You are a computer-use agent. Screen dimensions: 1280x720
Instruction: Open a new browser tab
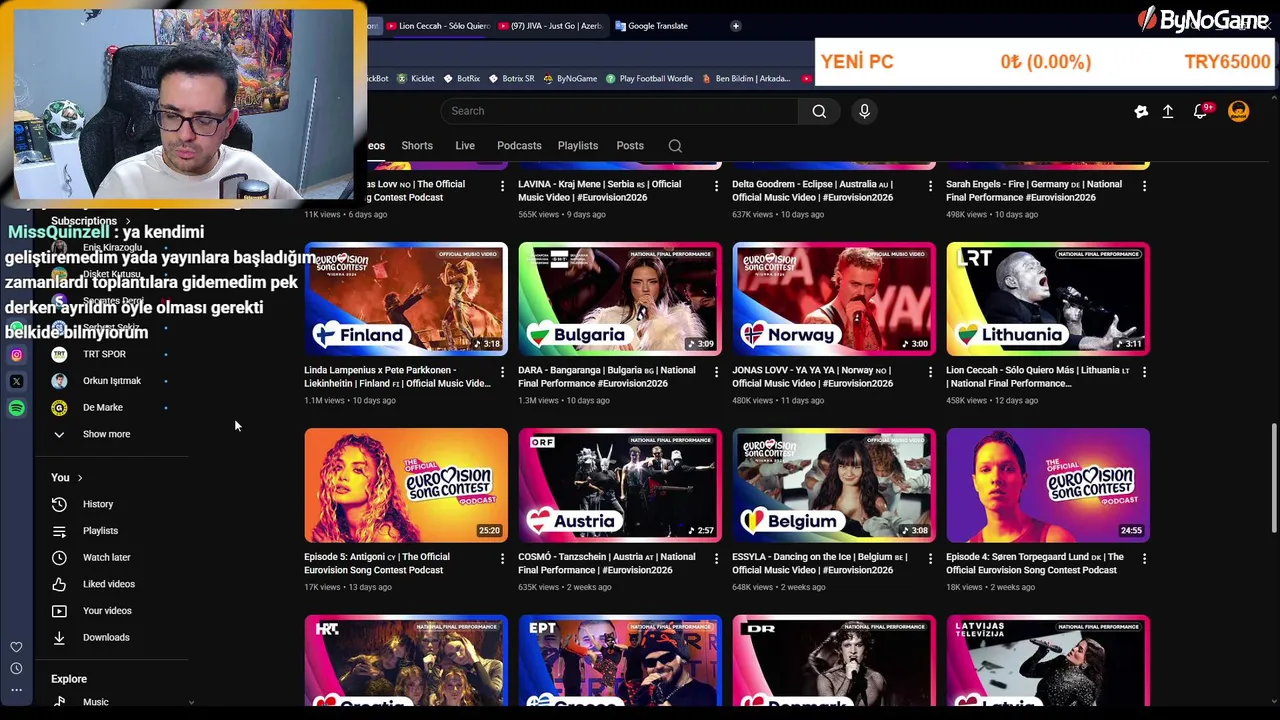click(735, 26)
